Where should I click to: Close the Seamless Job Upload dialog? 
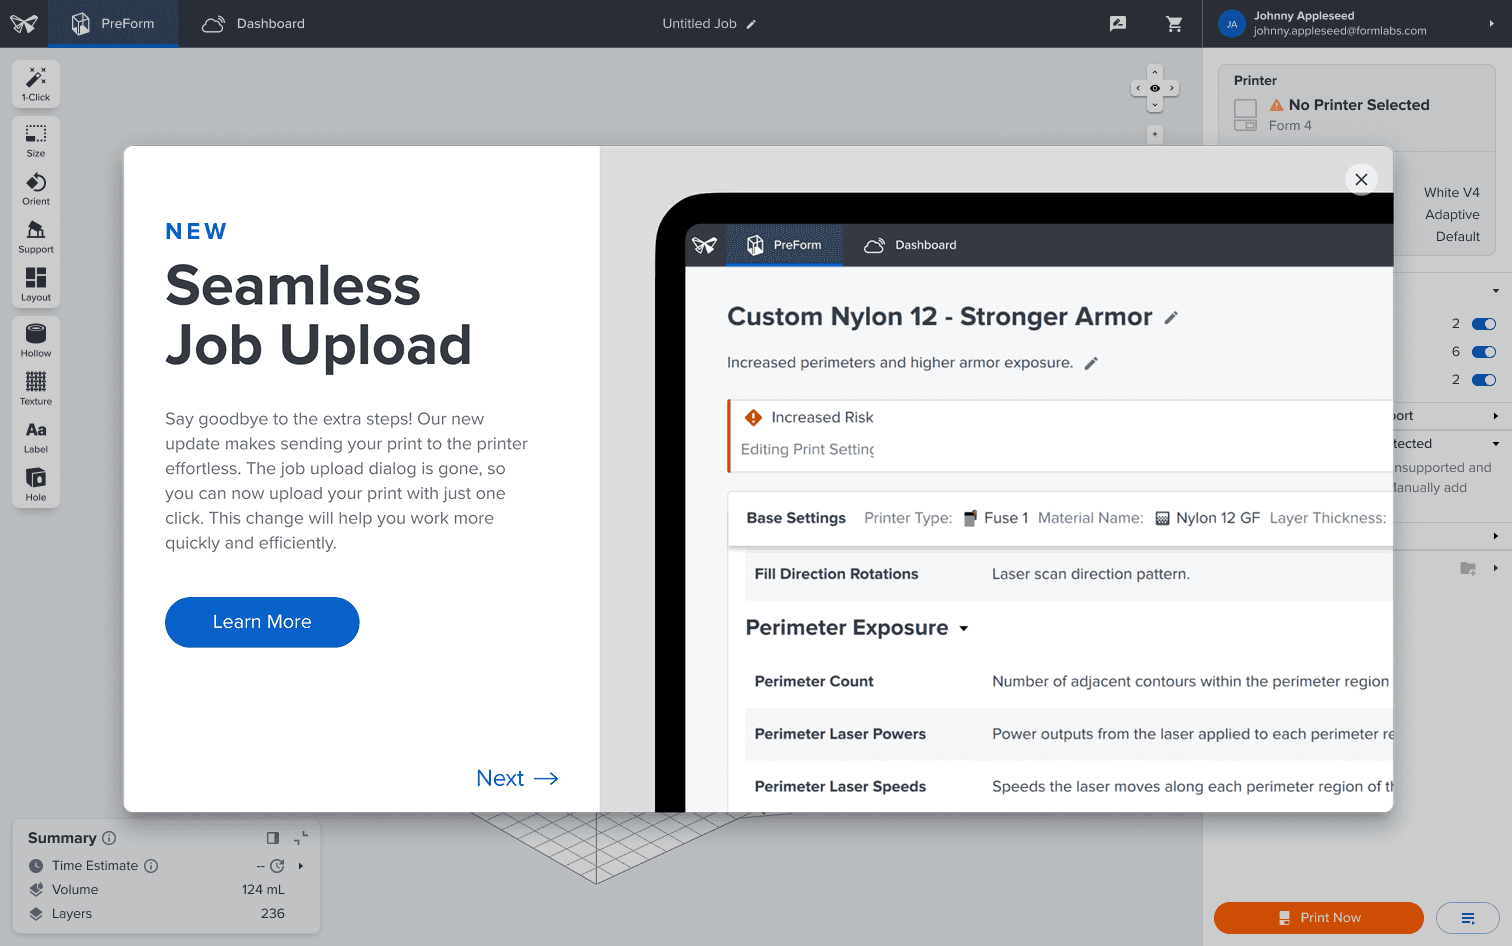click(1361, 179)
